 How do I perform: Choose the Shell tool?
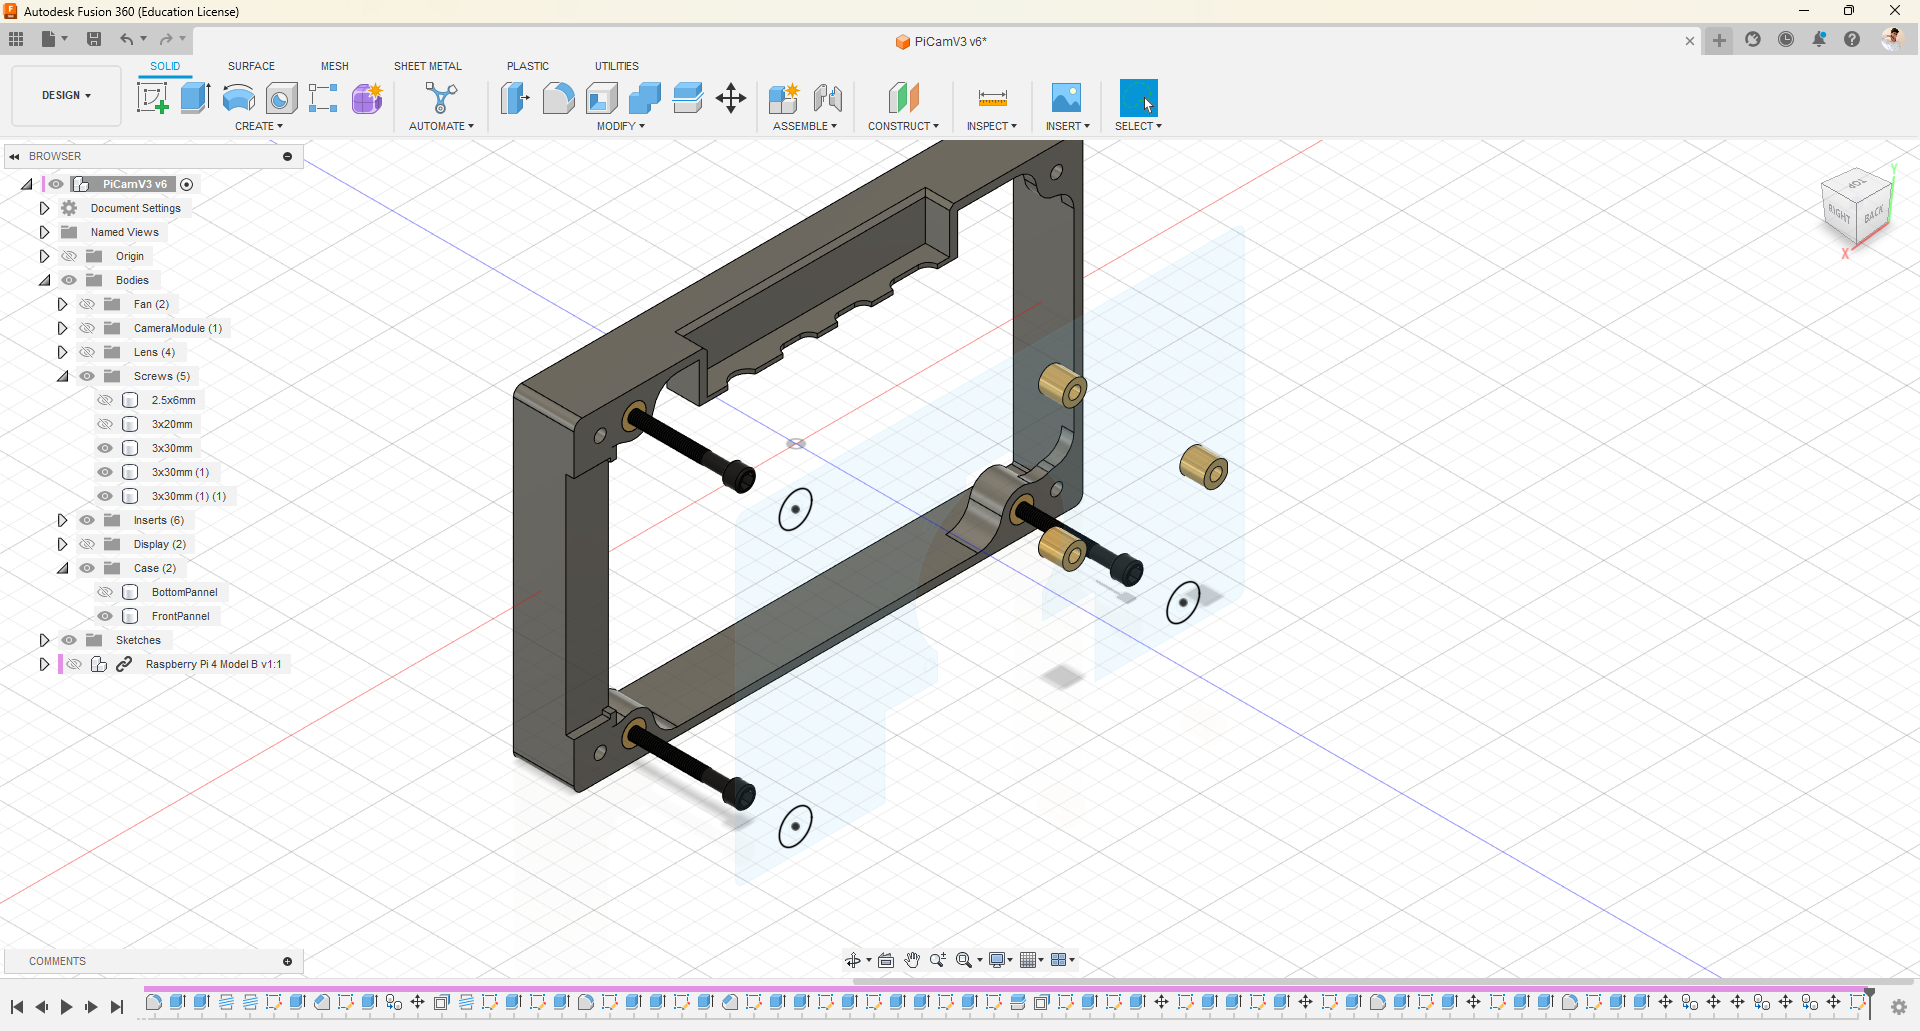pyautogui.click(x=601, y=98)
